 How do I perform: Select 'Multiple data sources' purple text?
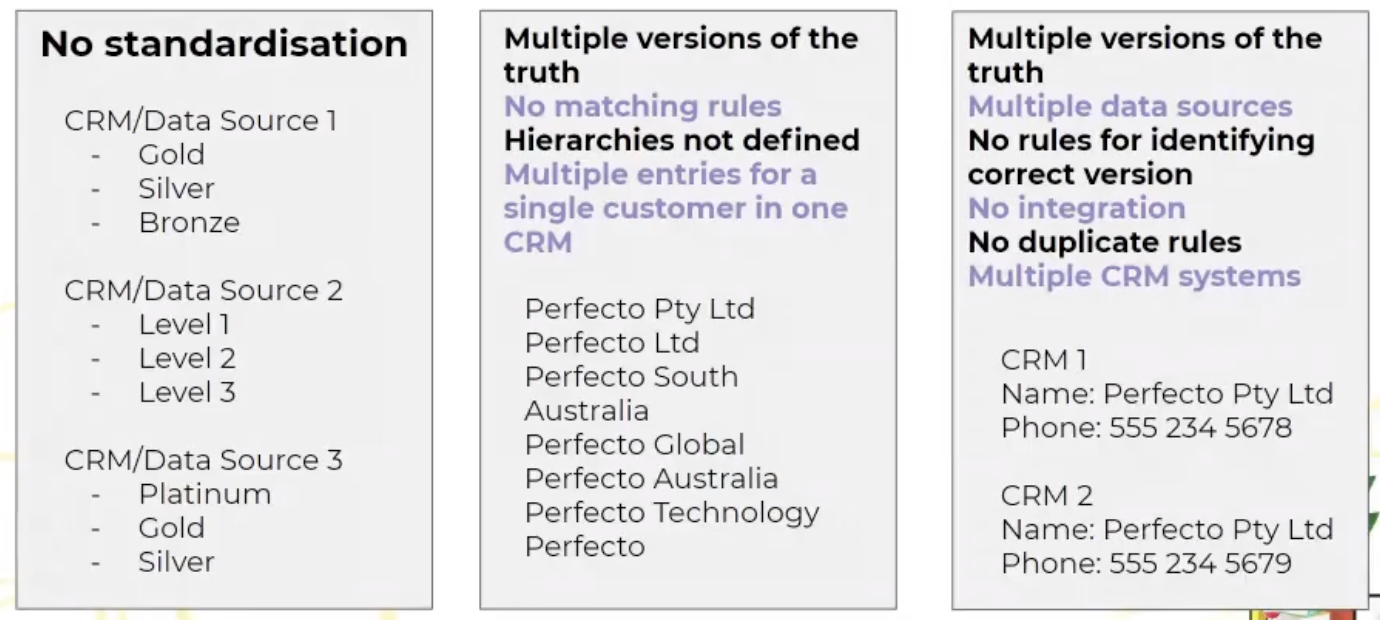1130,106
